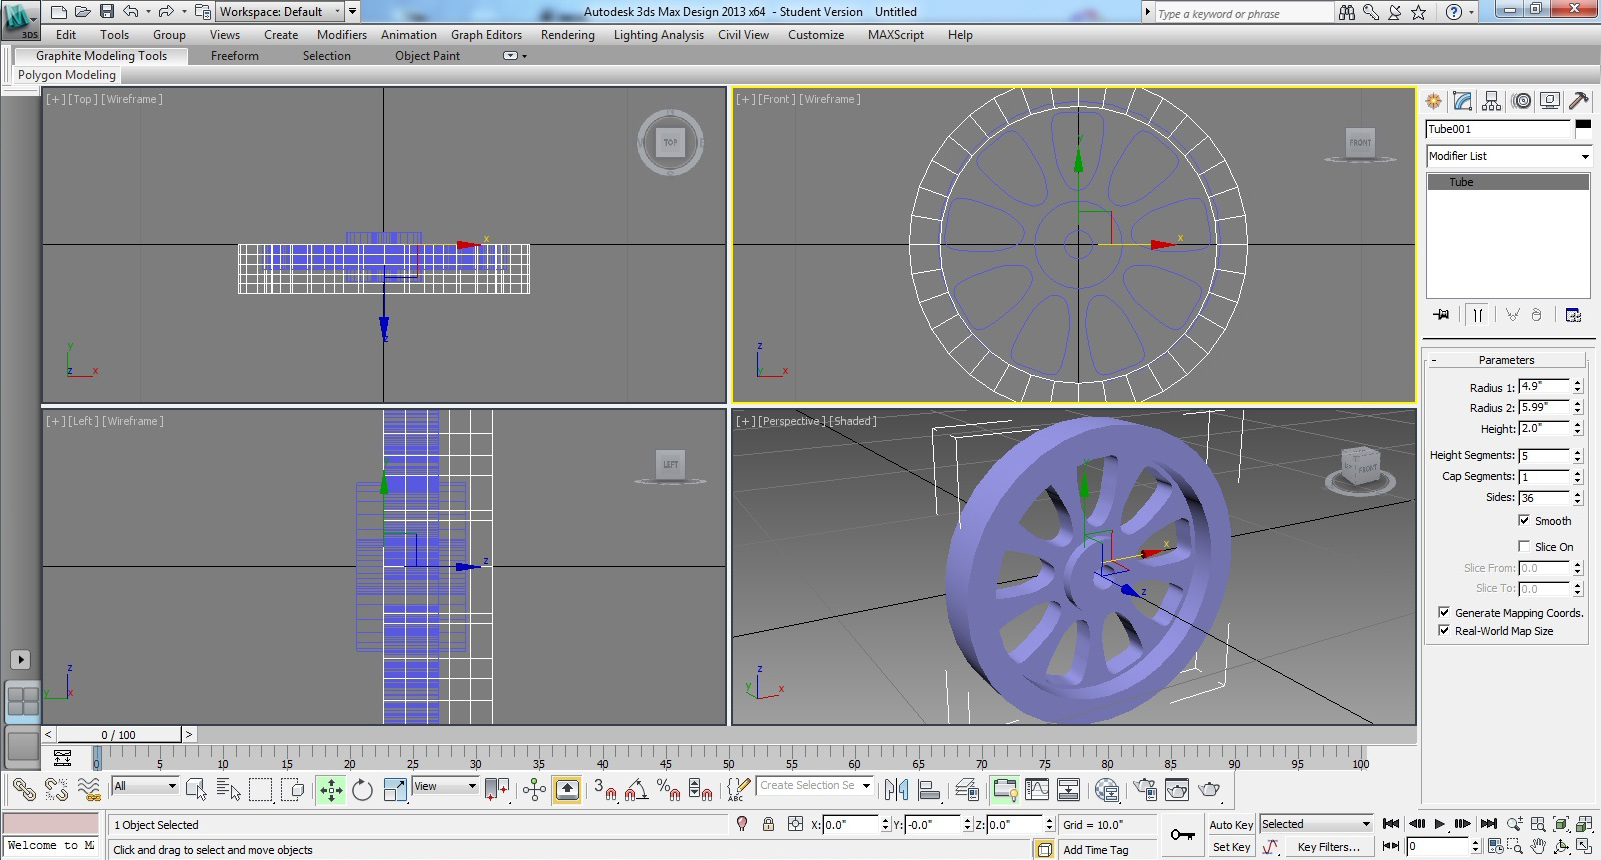1601x860 pixels.
Task: Open the Workspace: Default dropdown
Action: click(280, 11)
